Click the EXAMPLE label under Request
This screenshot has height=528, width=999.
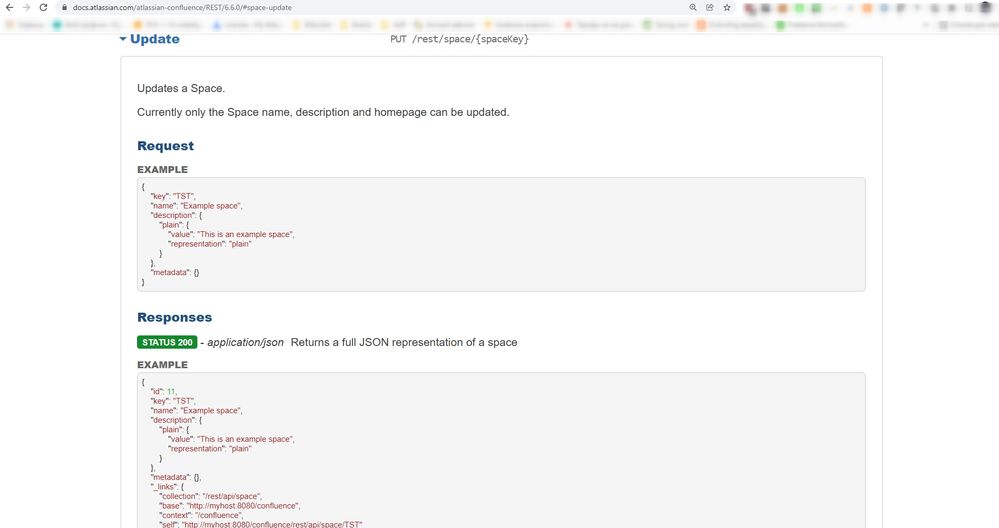coord(162,169)
